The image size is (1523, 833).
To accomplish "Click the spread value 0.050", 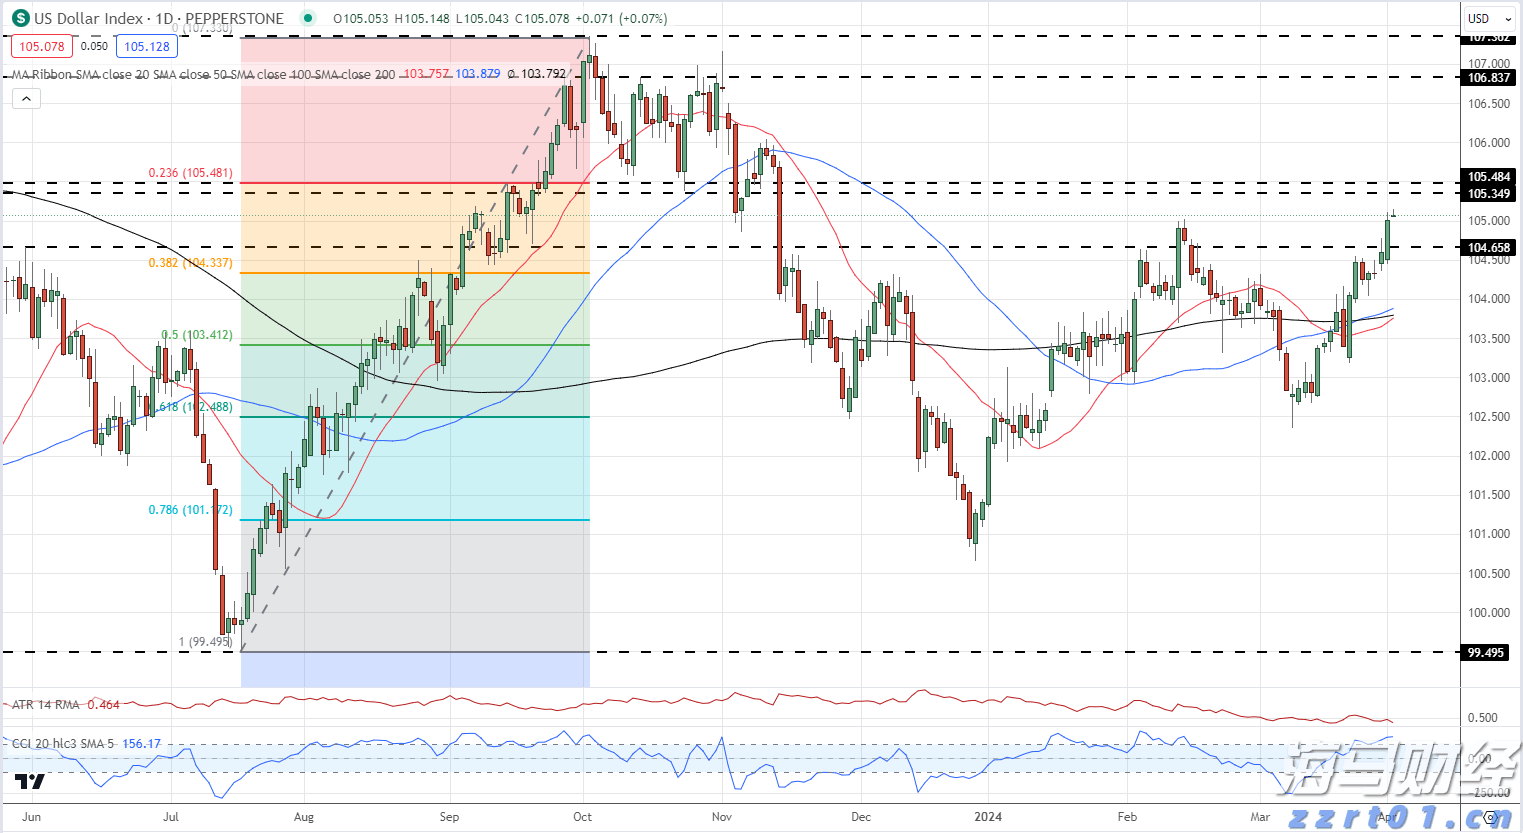I will pyautogui.click(x=94, y=46).
